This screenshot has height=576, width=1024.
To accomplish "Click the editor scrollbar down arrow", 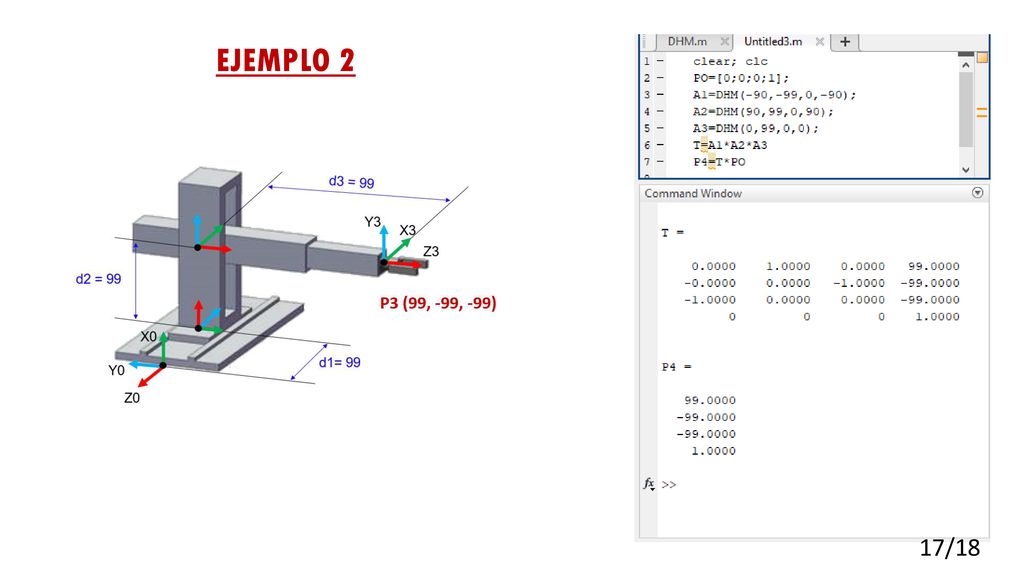I will tap(966, 170).
